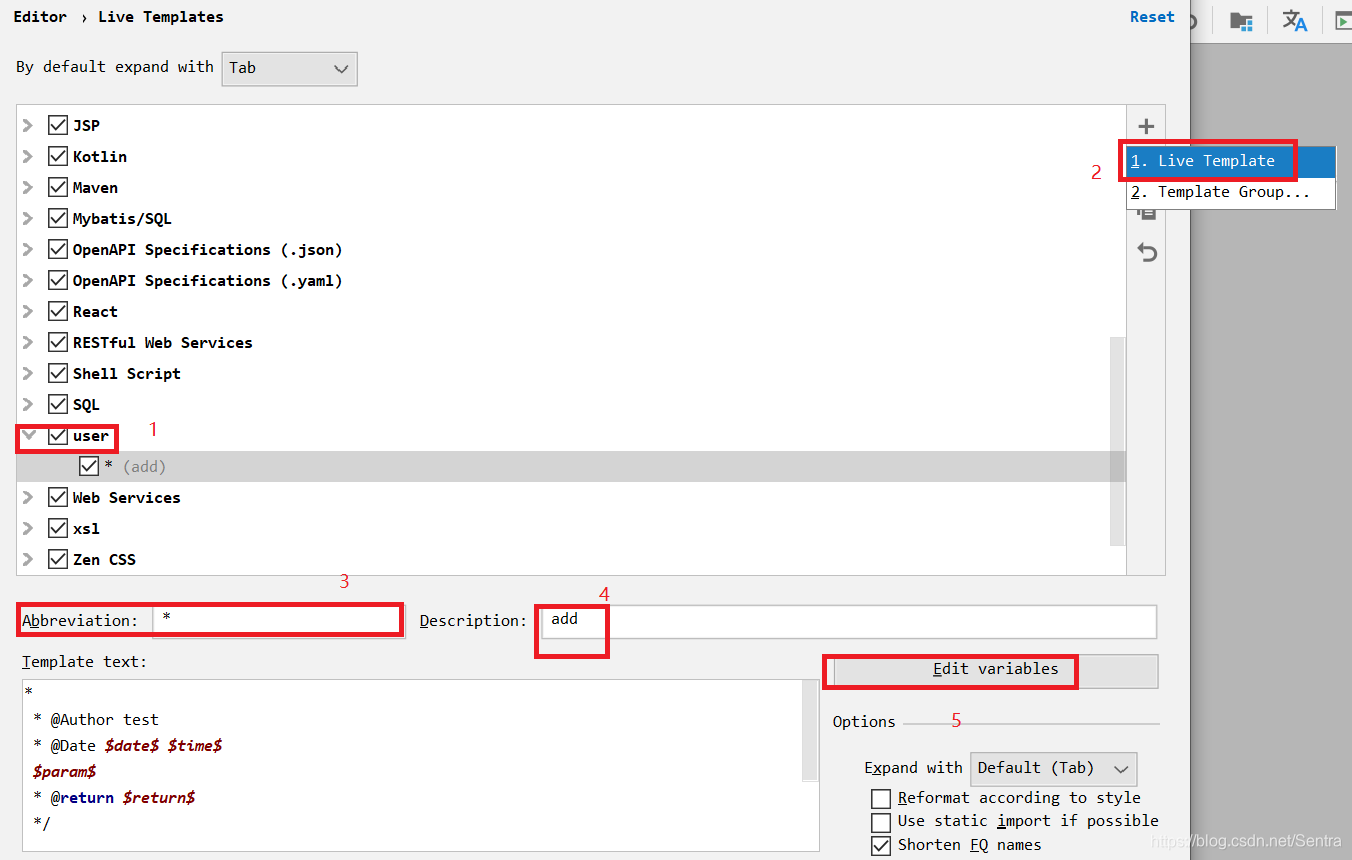Screen dimensions: 1352x860
Task: Expand the Shell Script group arrow
Action: (28, 373)
